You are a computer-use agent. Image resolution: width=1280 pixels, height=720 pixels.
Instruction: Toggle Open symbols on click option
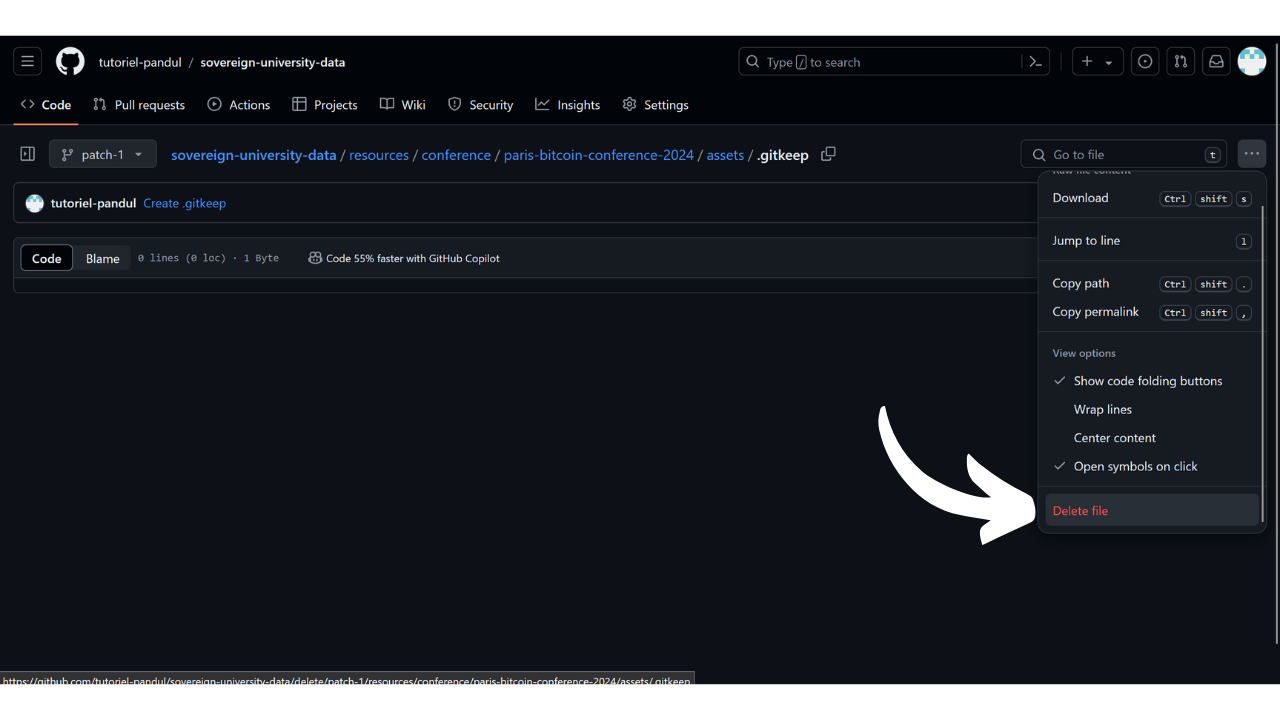click(x=1135, y=466)
